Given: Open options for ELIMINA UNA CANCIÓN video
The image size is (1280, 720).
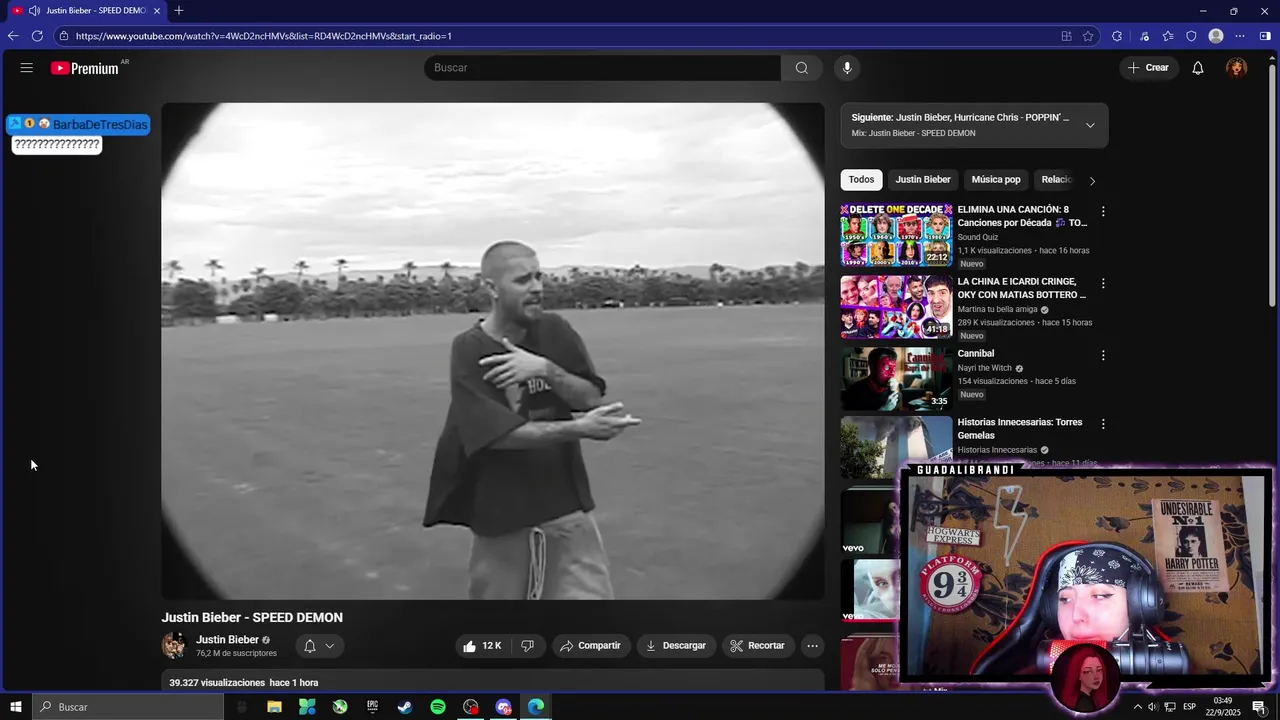Looking at the screenshot, I should point(1103,212).
